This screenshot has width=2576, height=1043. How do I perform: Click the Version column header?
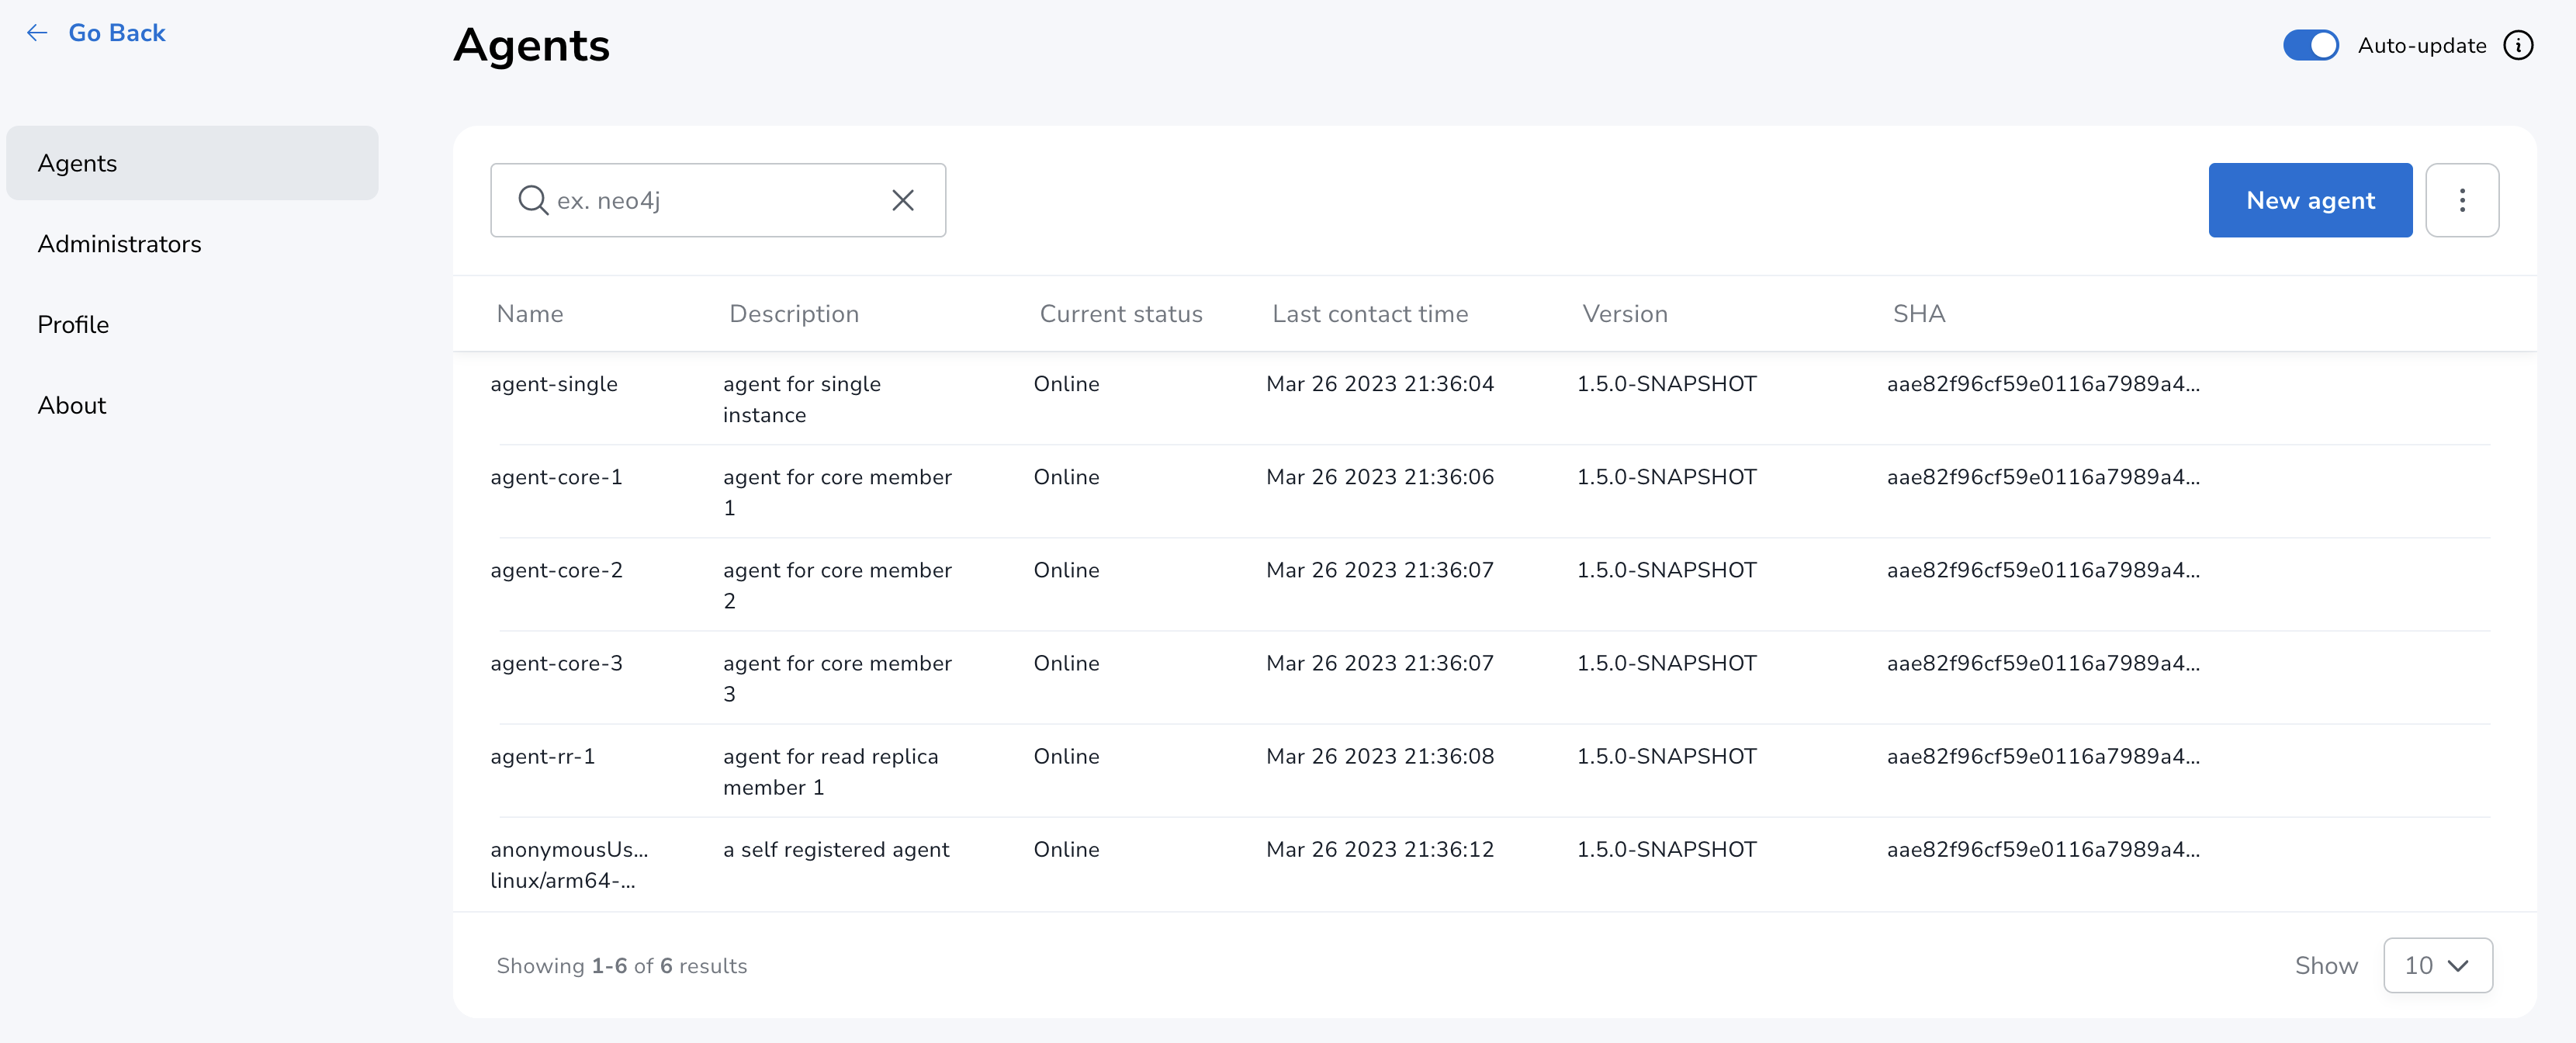coord(1624,314)
